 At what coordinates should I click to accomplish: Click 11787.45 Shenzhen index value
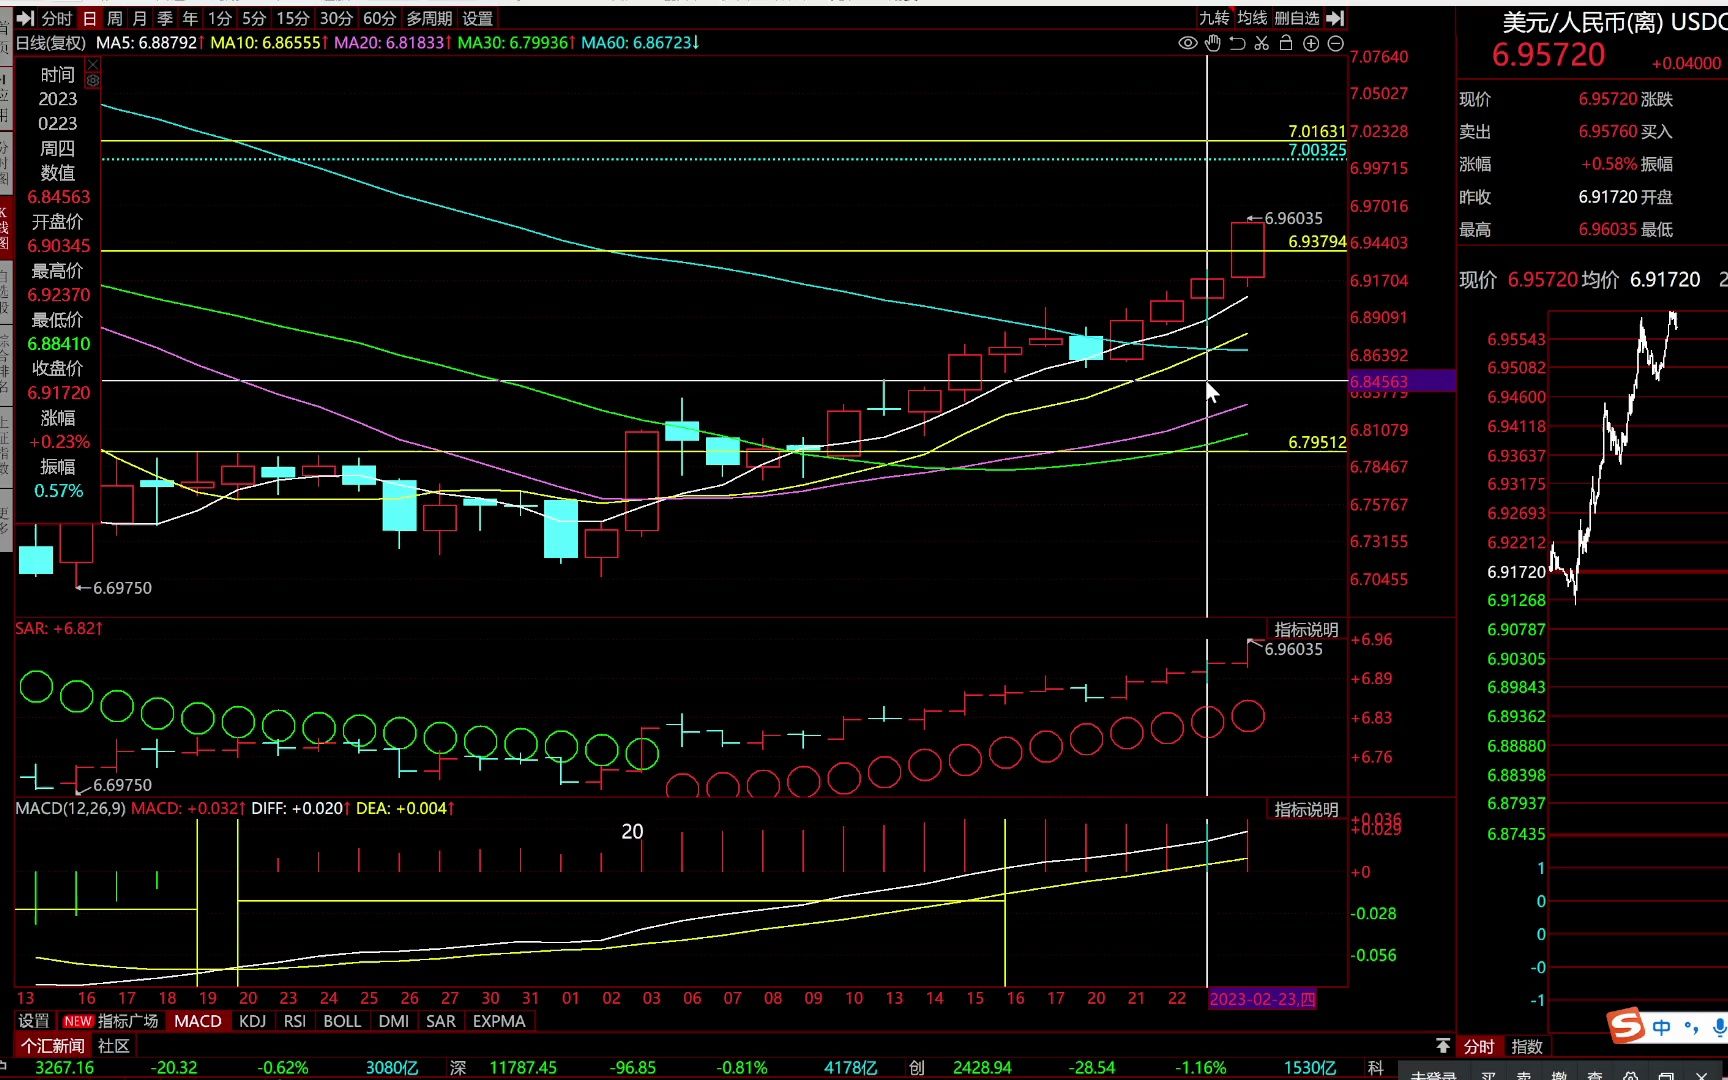523,1068
